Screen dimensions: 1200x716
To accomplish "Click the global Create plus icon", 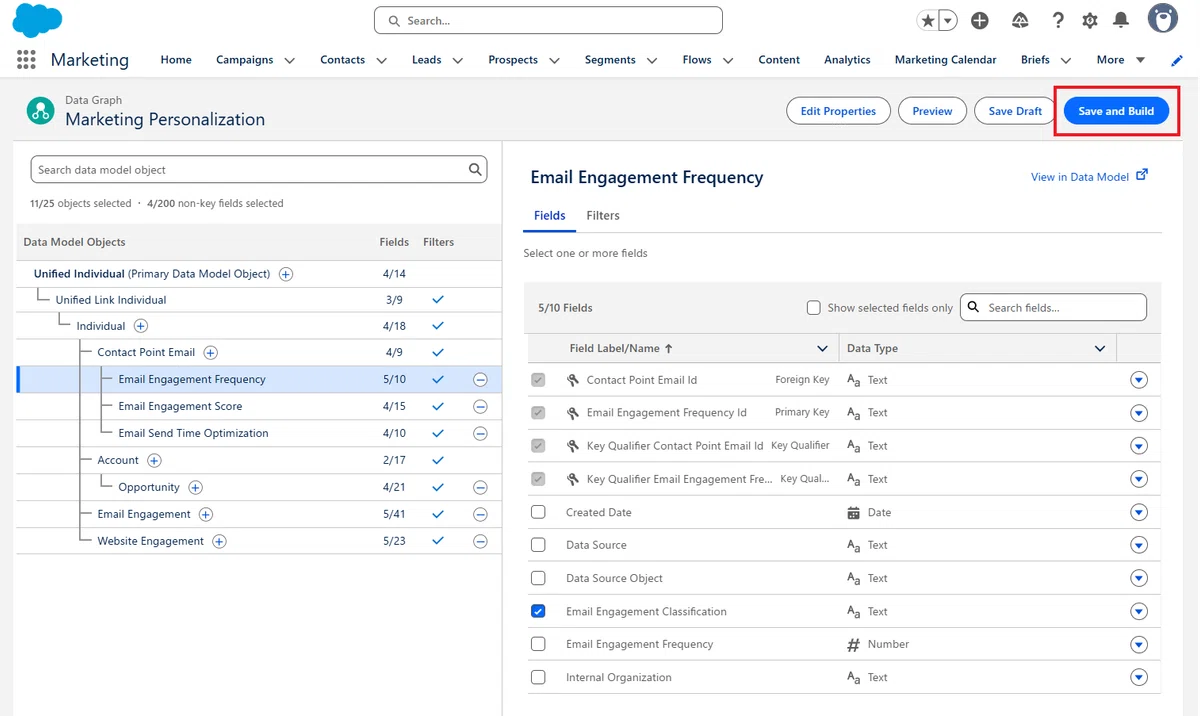I will pos(980,20).
